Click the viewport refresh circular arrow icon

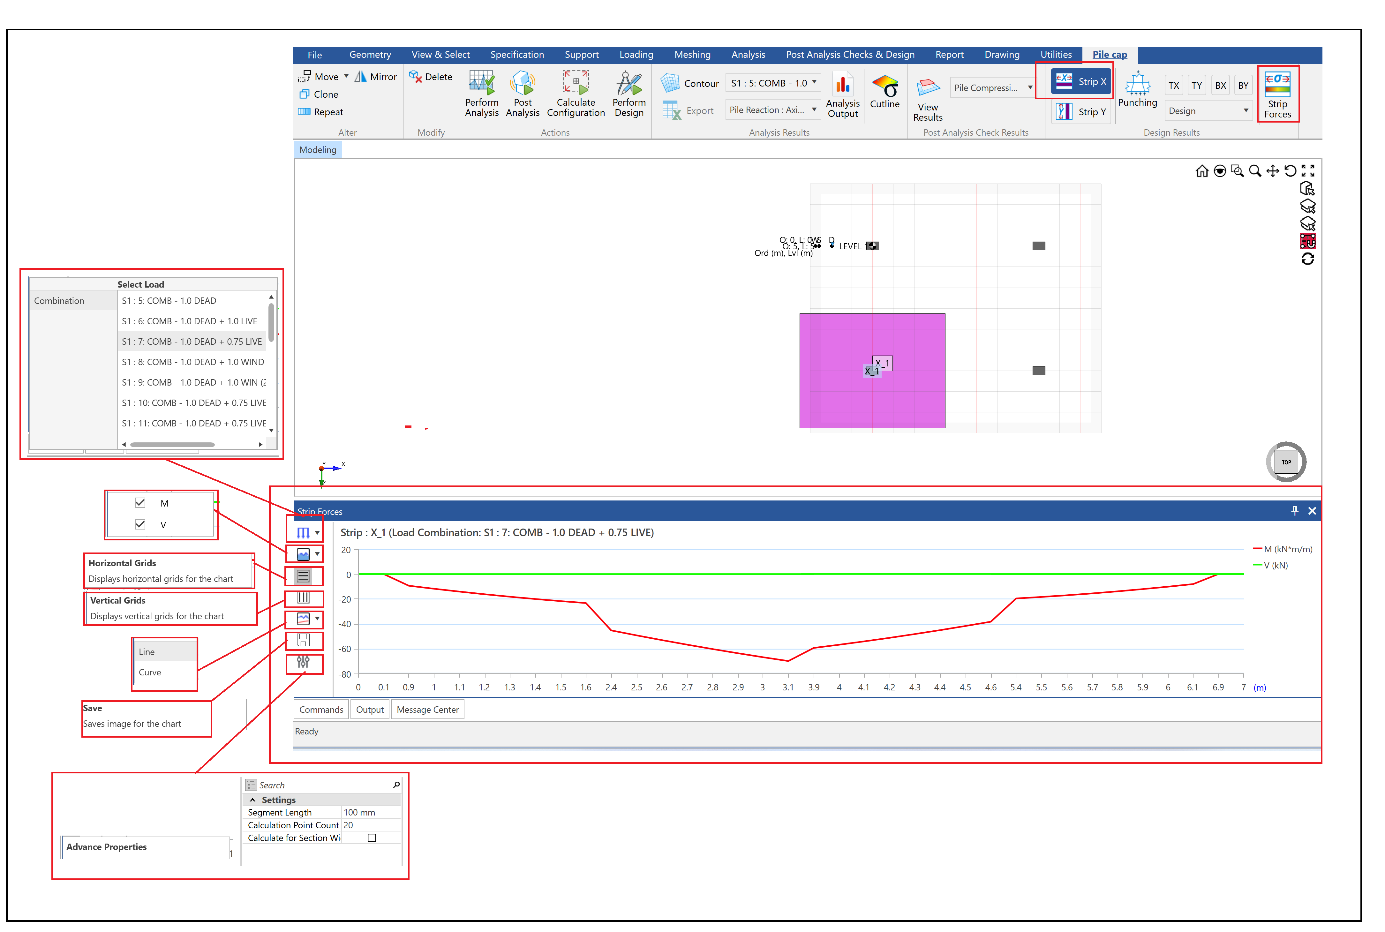click(1307, 259)
